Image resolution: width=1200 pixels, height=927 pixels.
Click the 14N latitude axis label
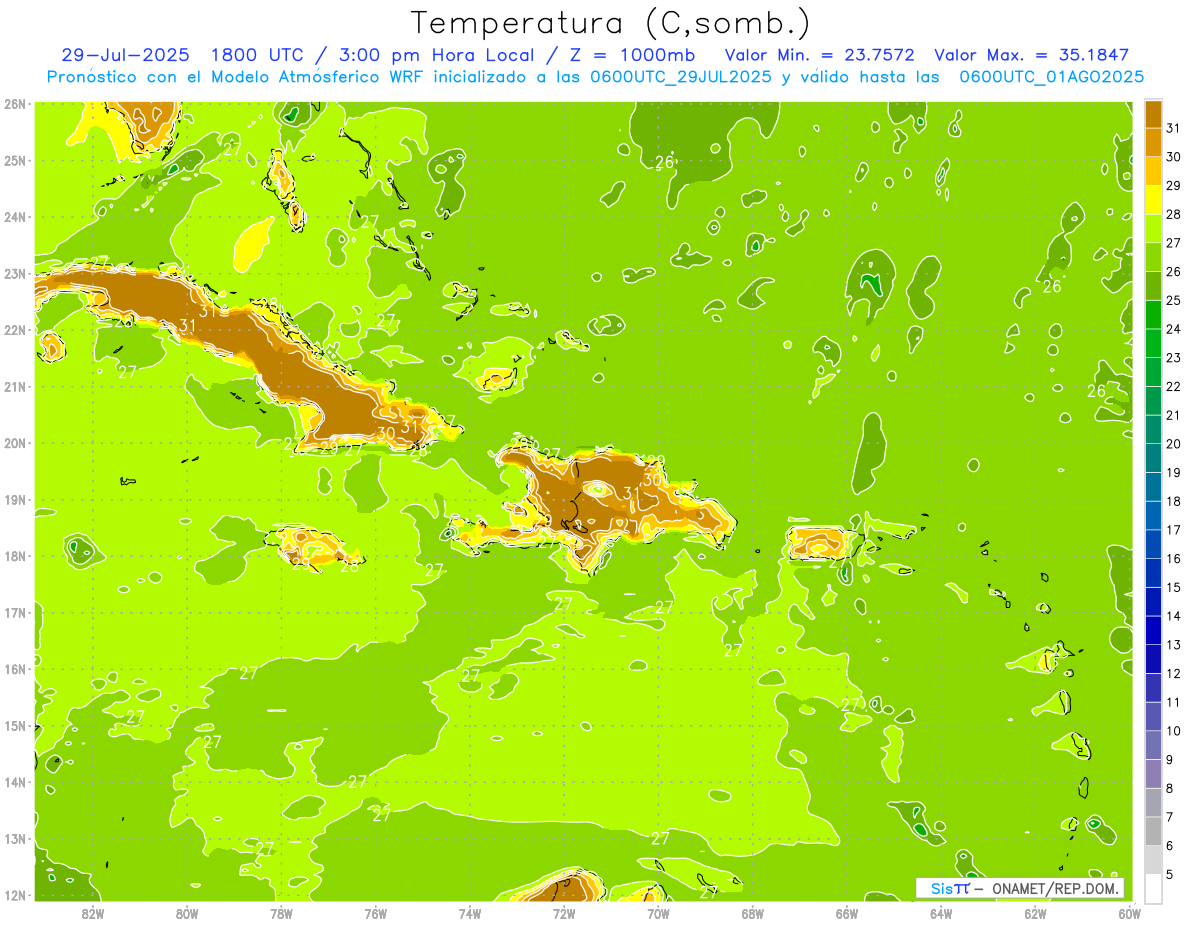point(14,782)
